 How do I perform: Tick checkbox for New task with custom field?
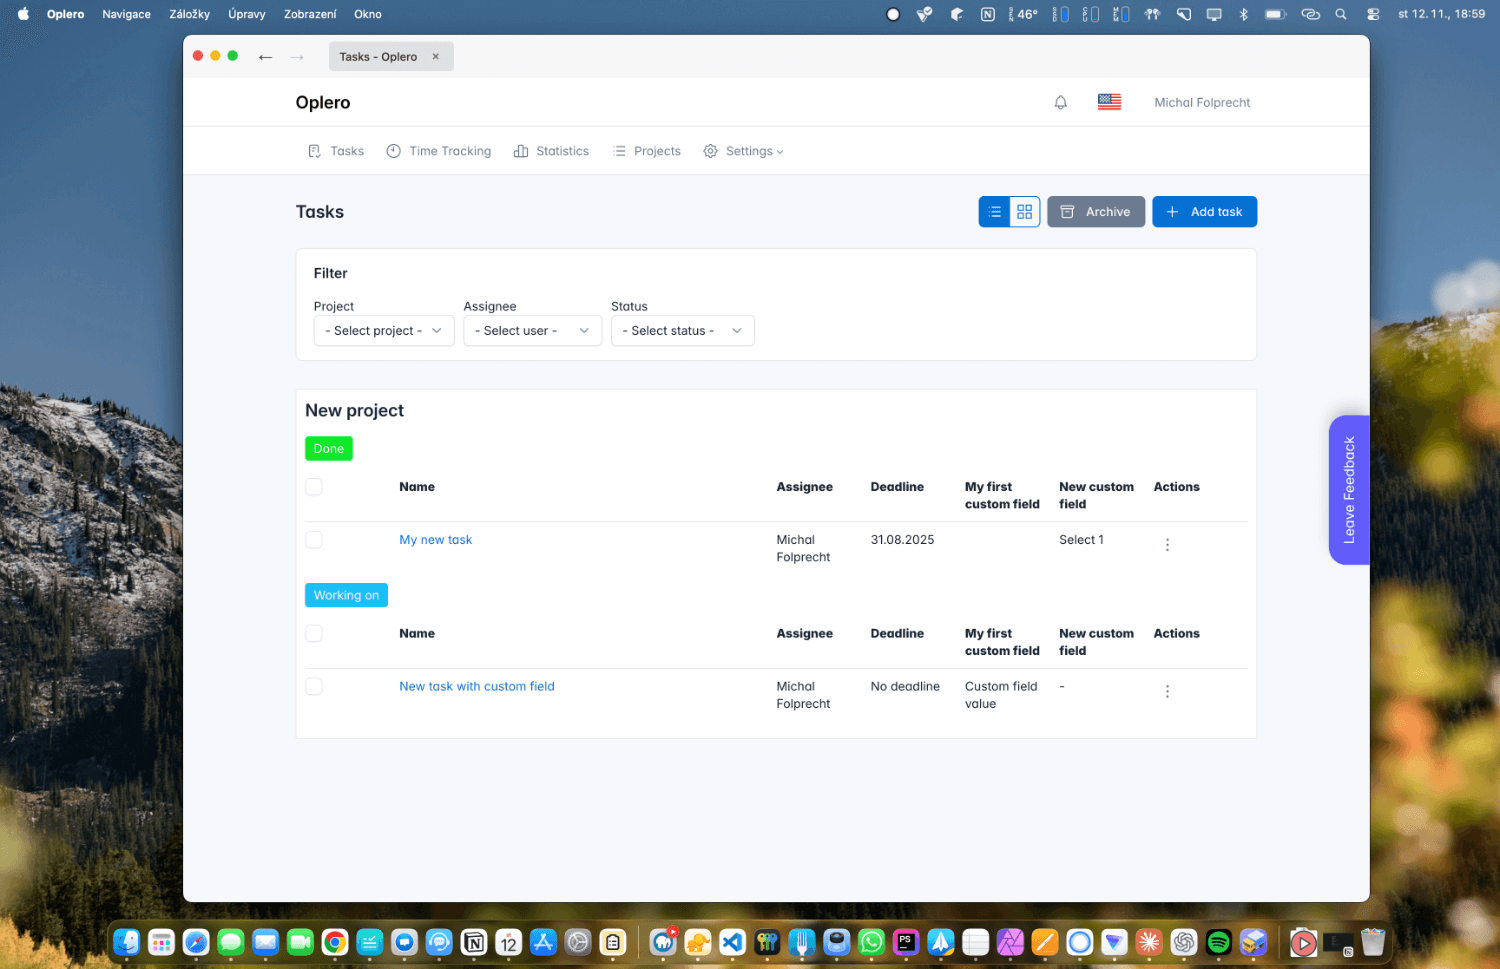point(314,687)
